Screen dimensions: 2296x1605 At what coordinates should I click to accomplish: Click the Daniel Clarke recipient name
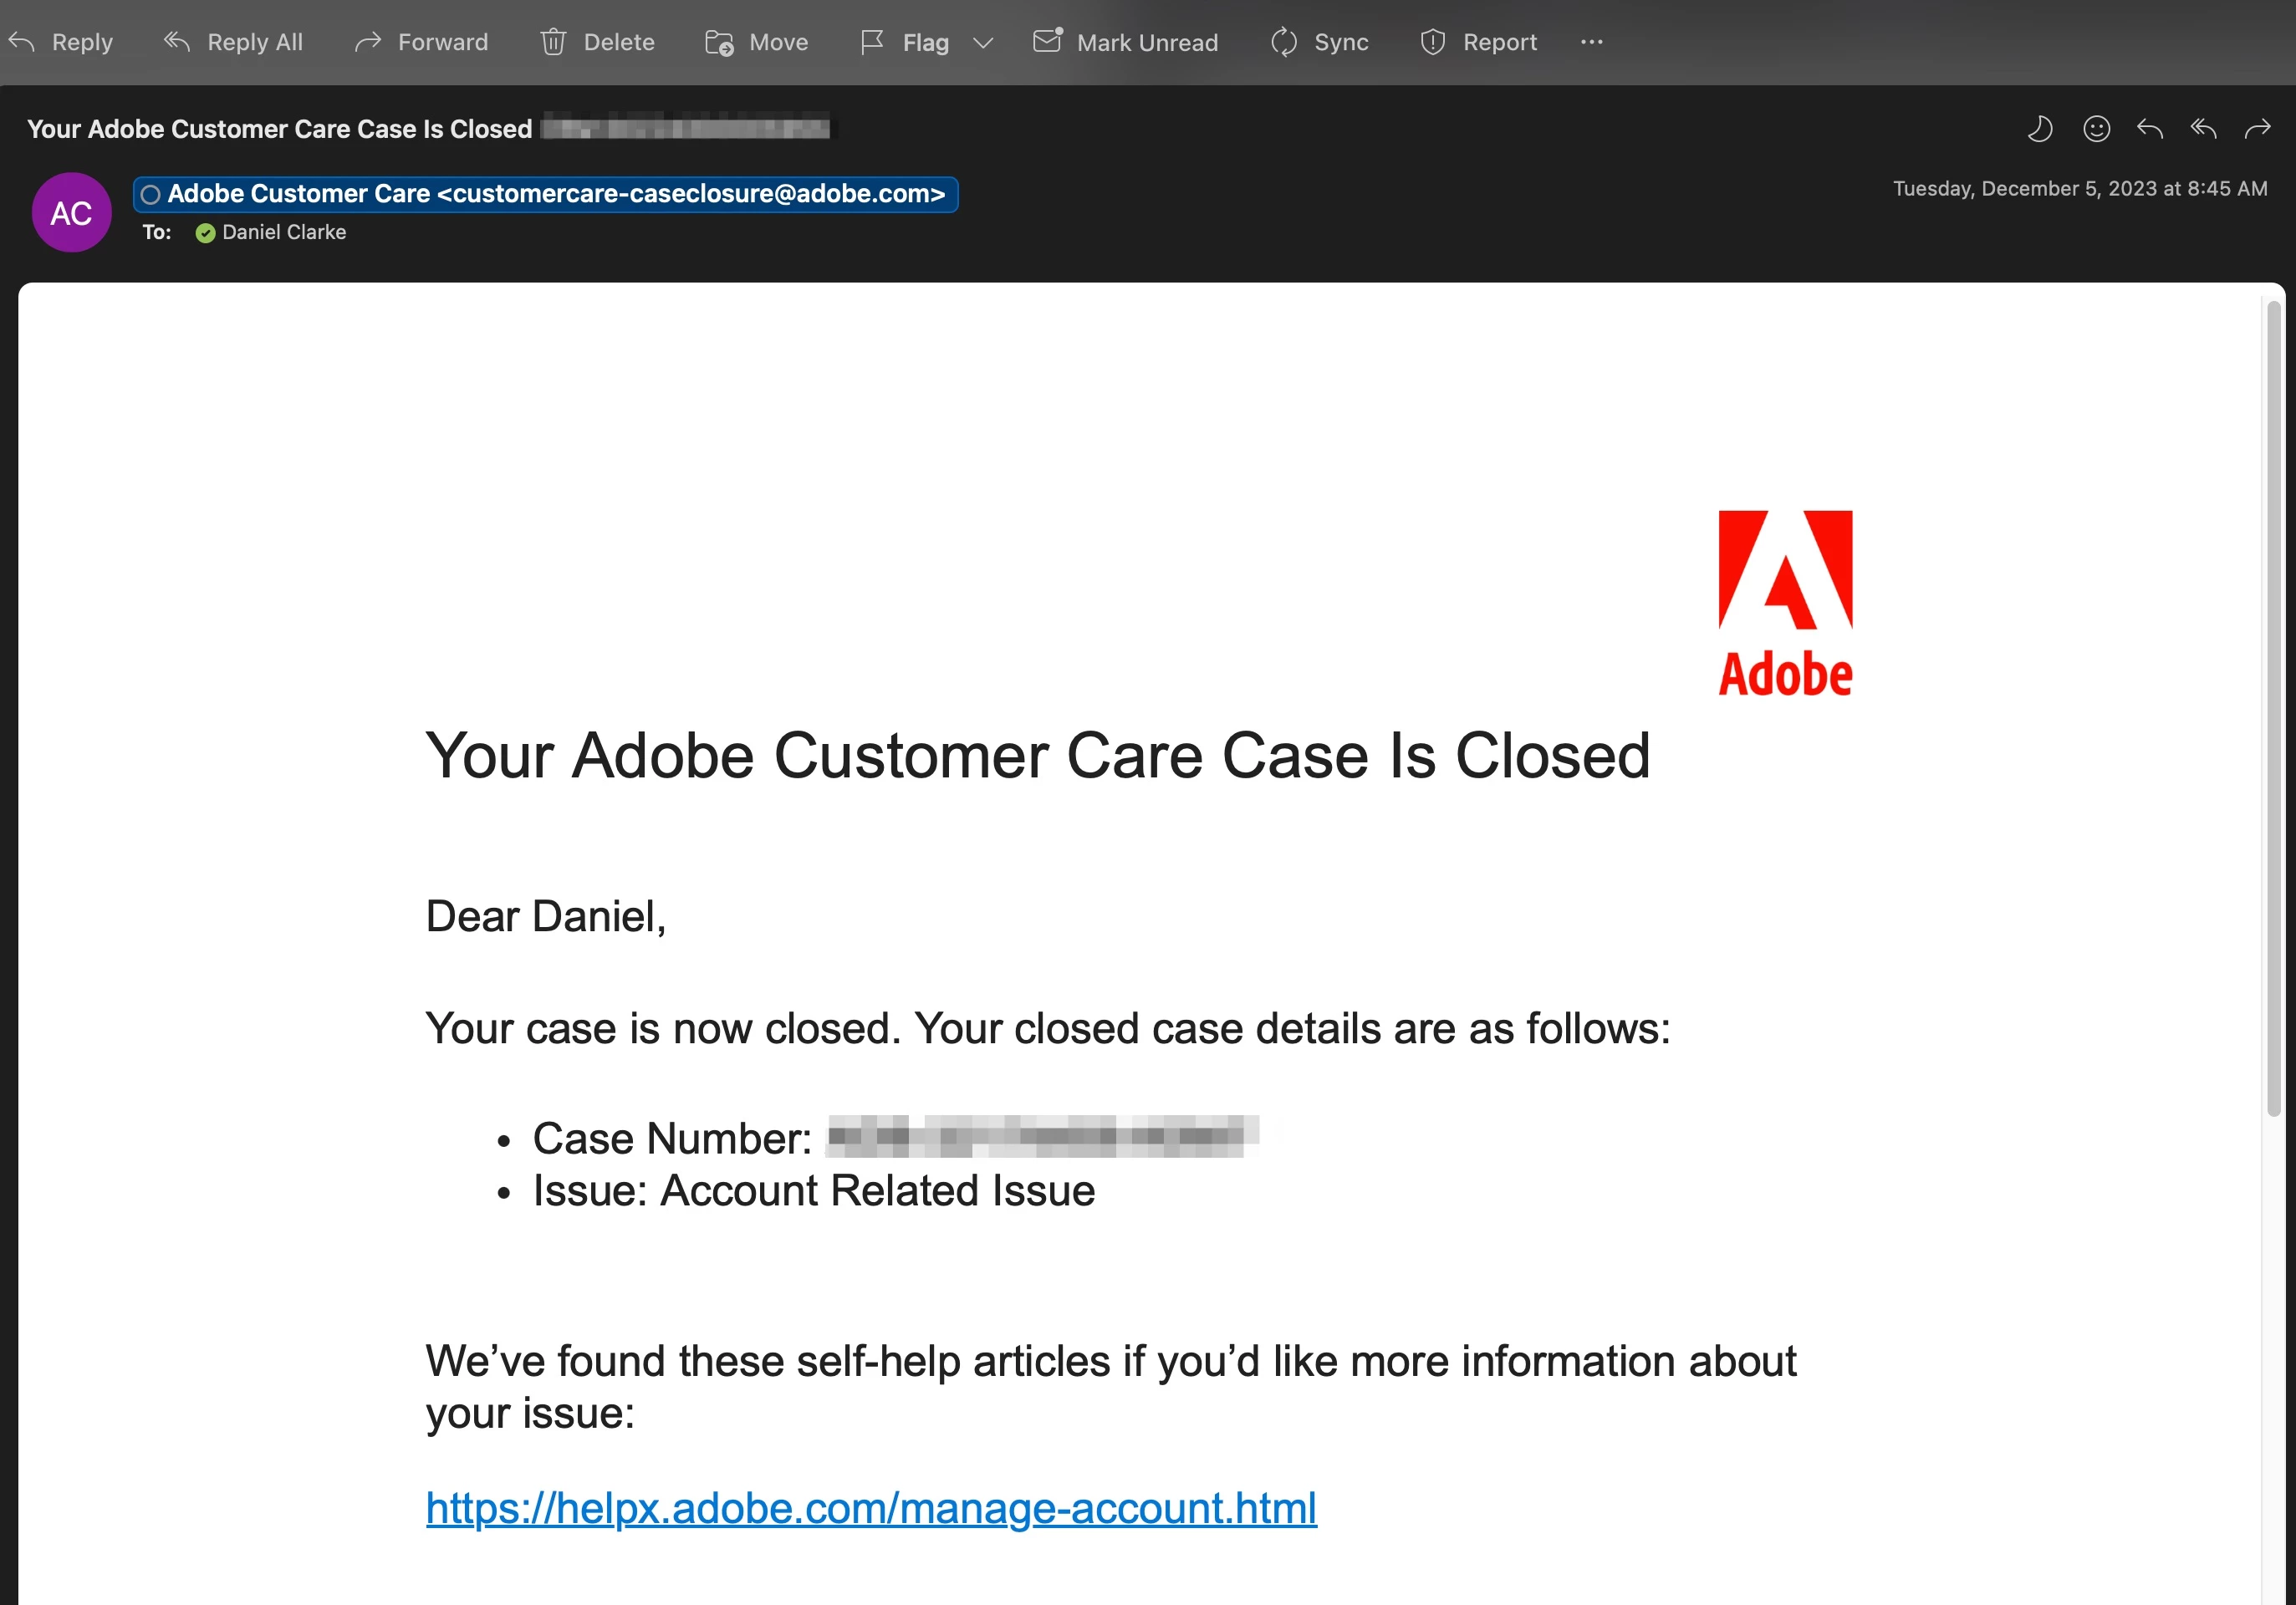click(x=284, y=232)
